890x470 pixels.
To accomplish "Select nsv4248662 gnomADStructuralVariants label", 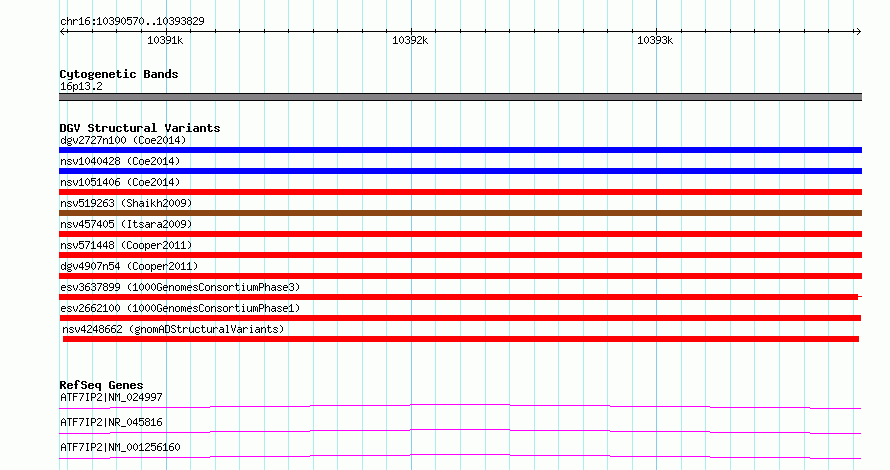I will click(x=173, y=329).
